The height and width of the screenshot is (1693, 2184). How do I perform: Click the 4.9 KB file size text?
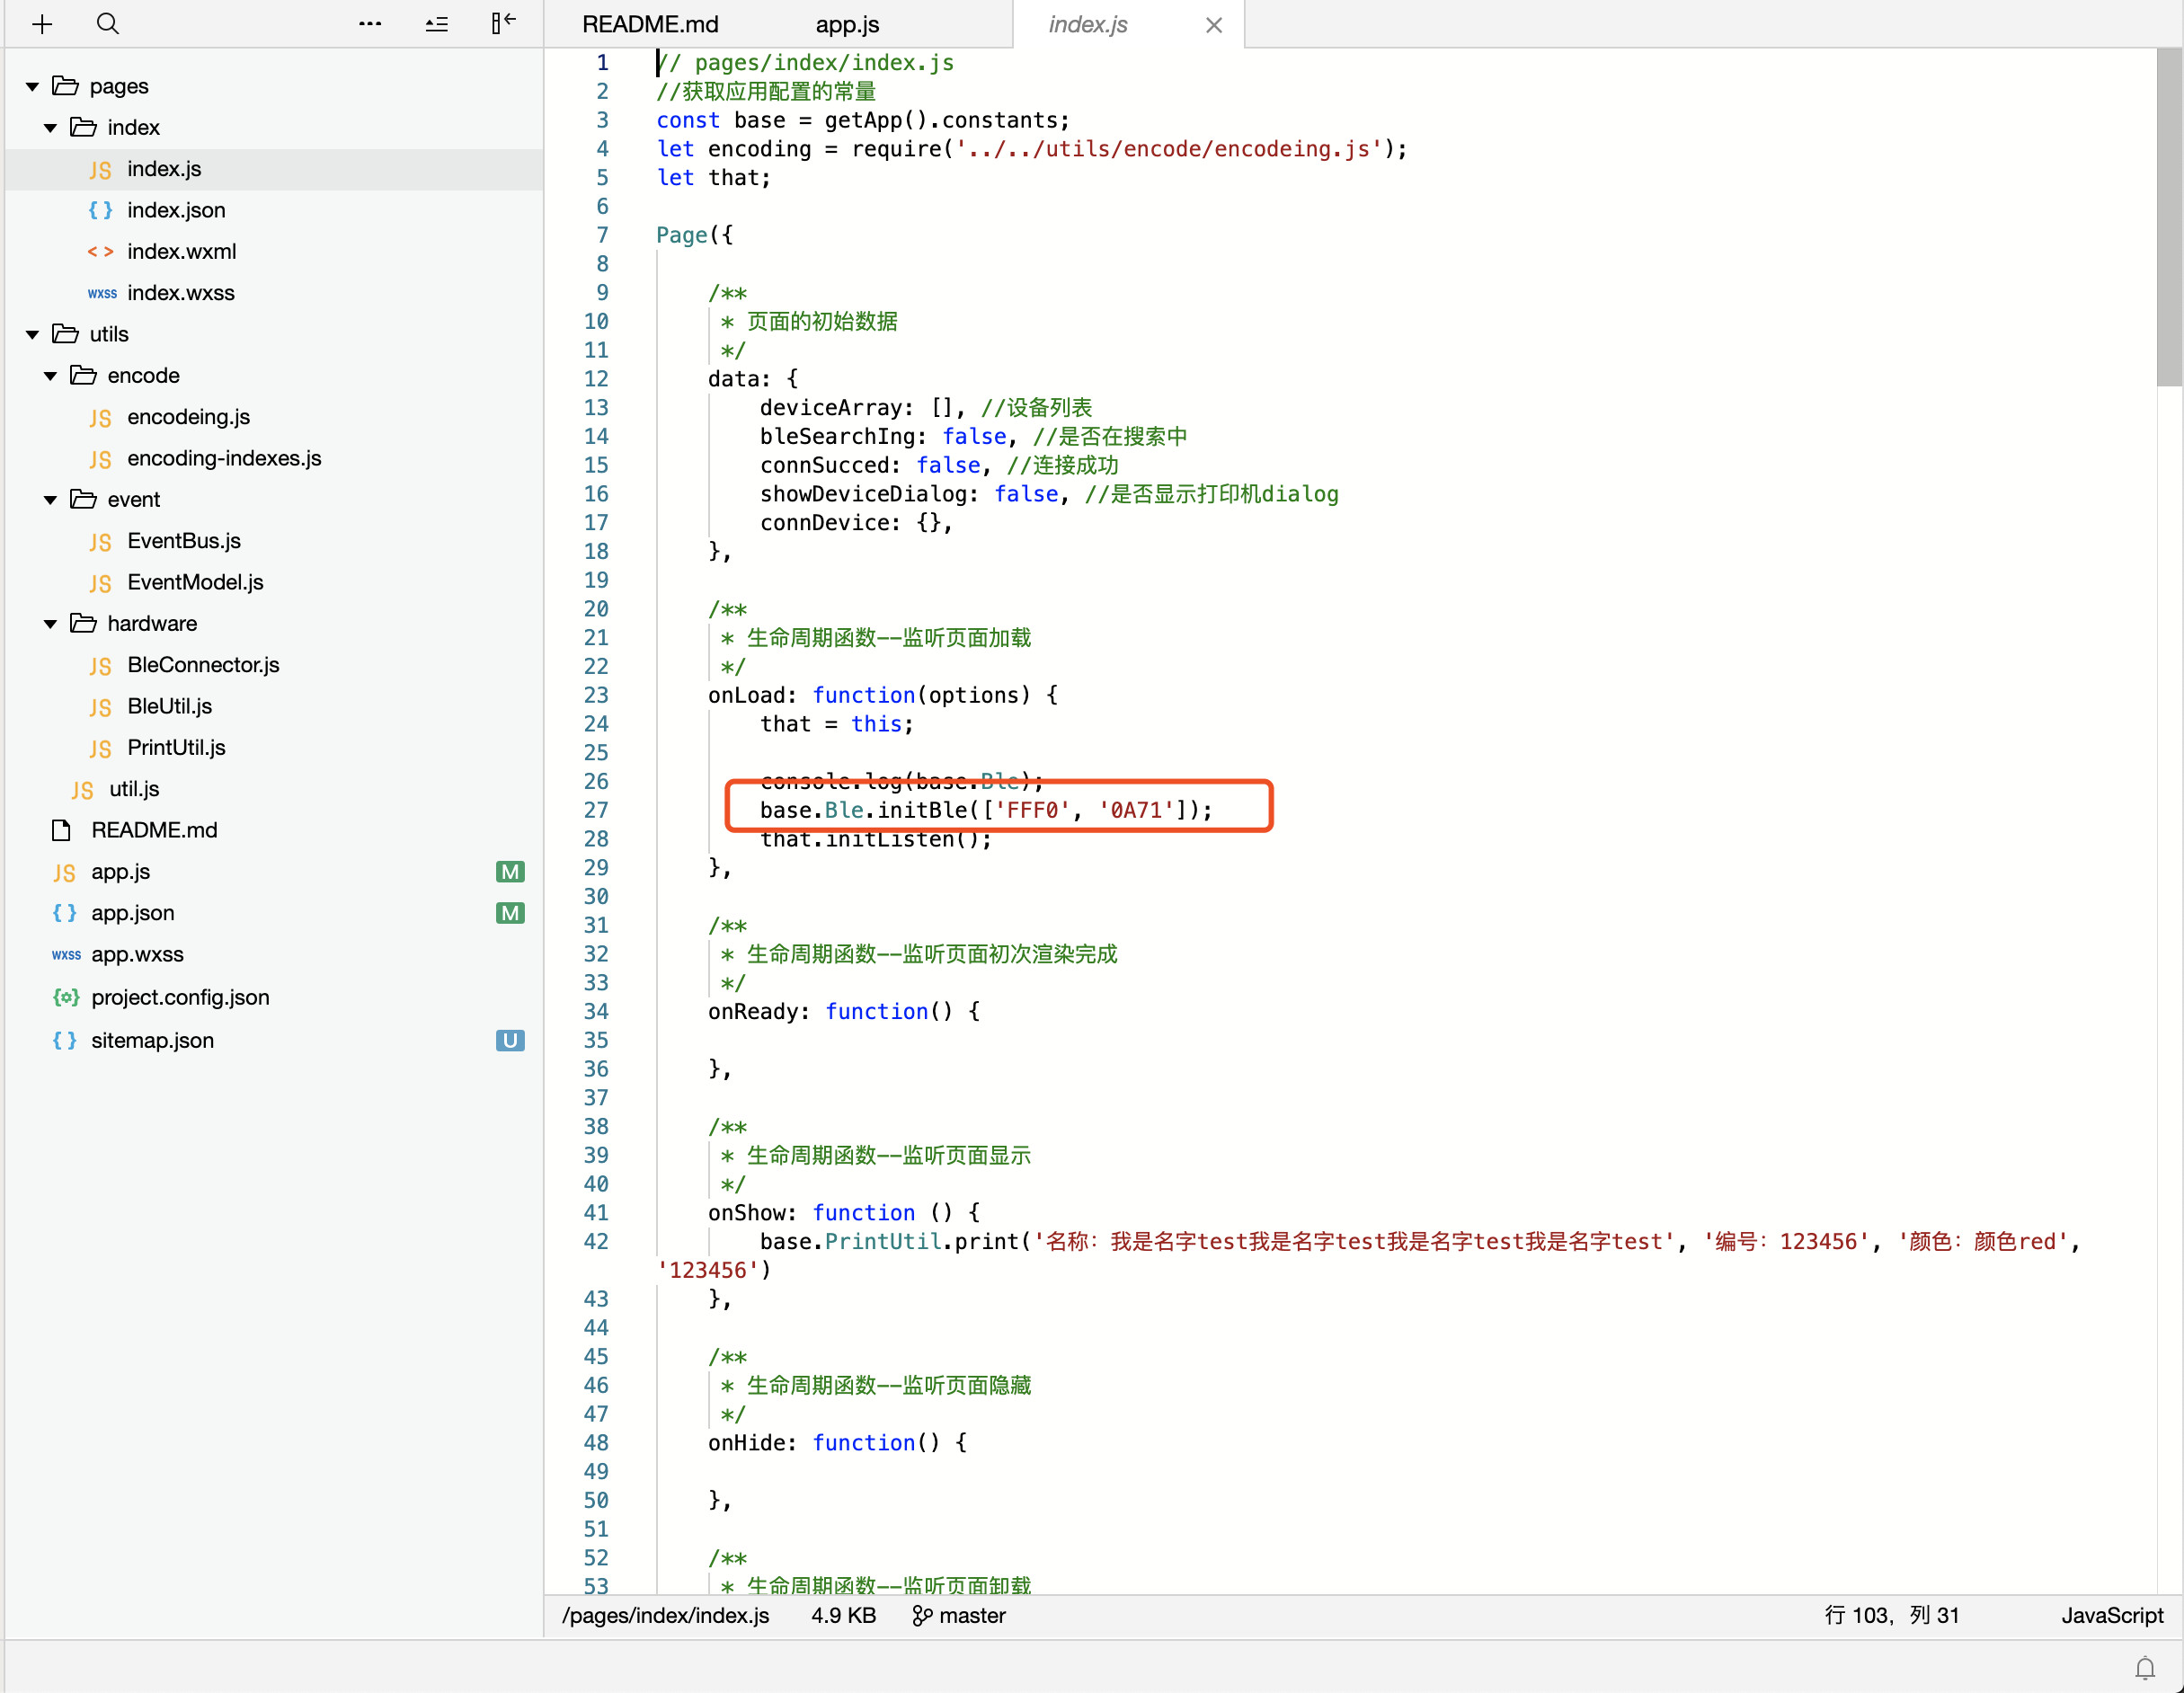point(843,1615)
